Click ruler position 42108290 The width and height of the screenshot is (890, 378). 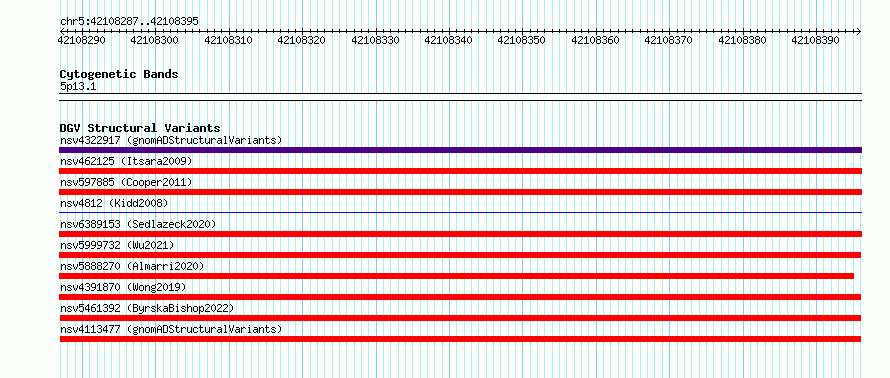point(82,40)
